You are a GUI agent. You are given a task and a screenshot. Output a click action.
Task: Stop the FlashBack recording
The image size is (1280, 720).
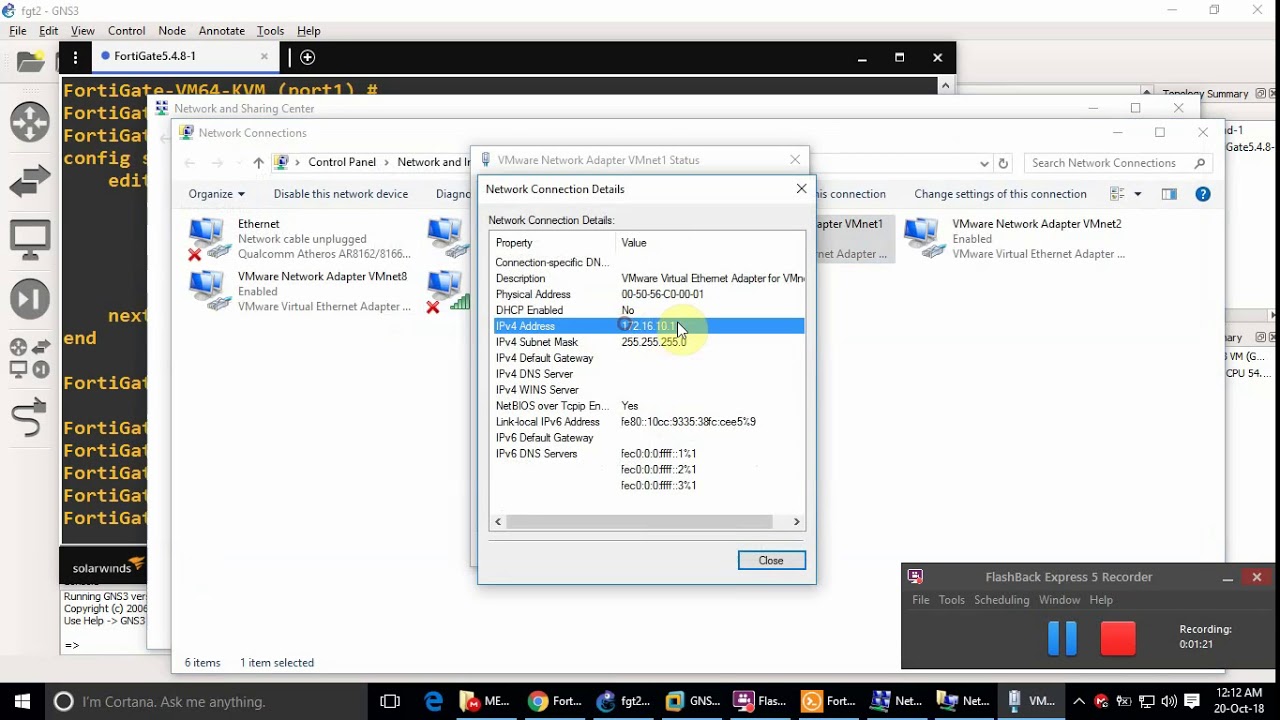1118,638
